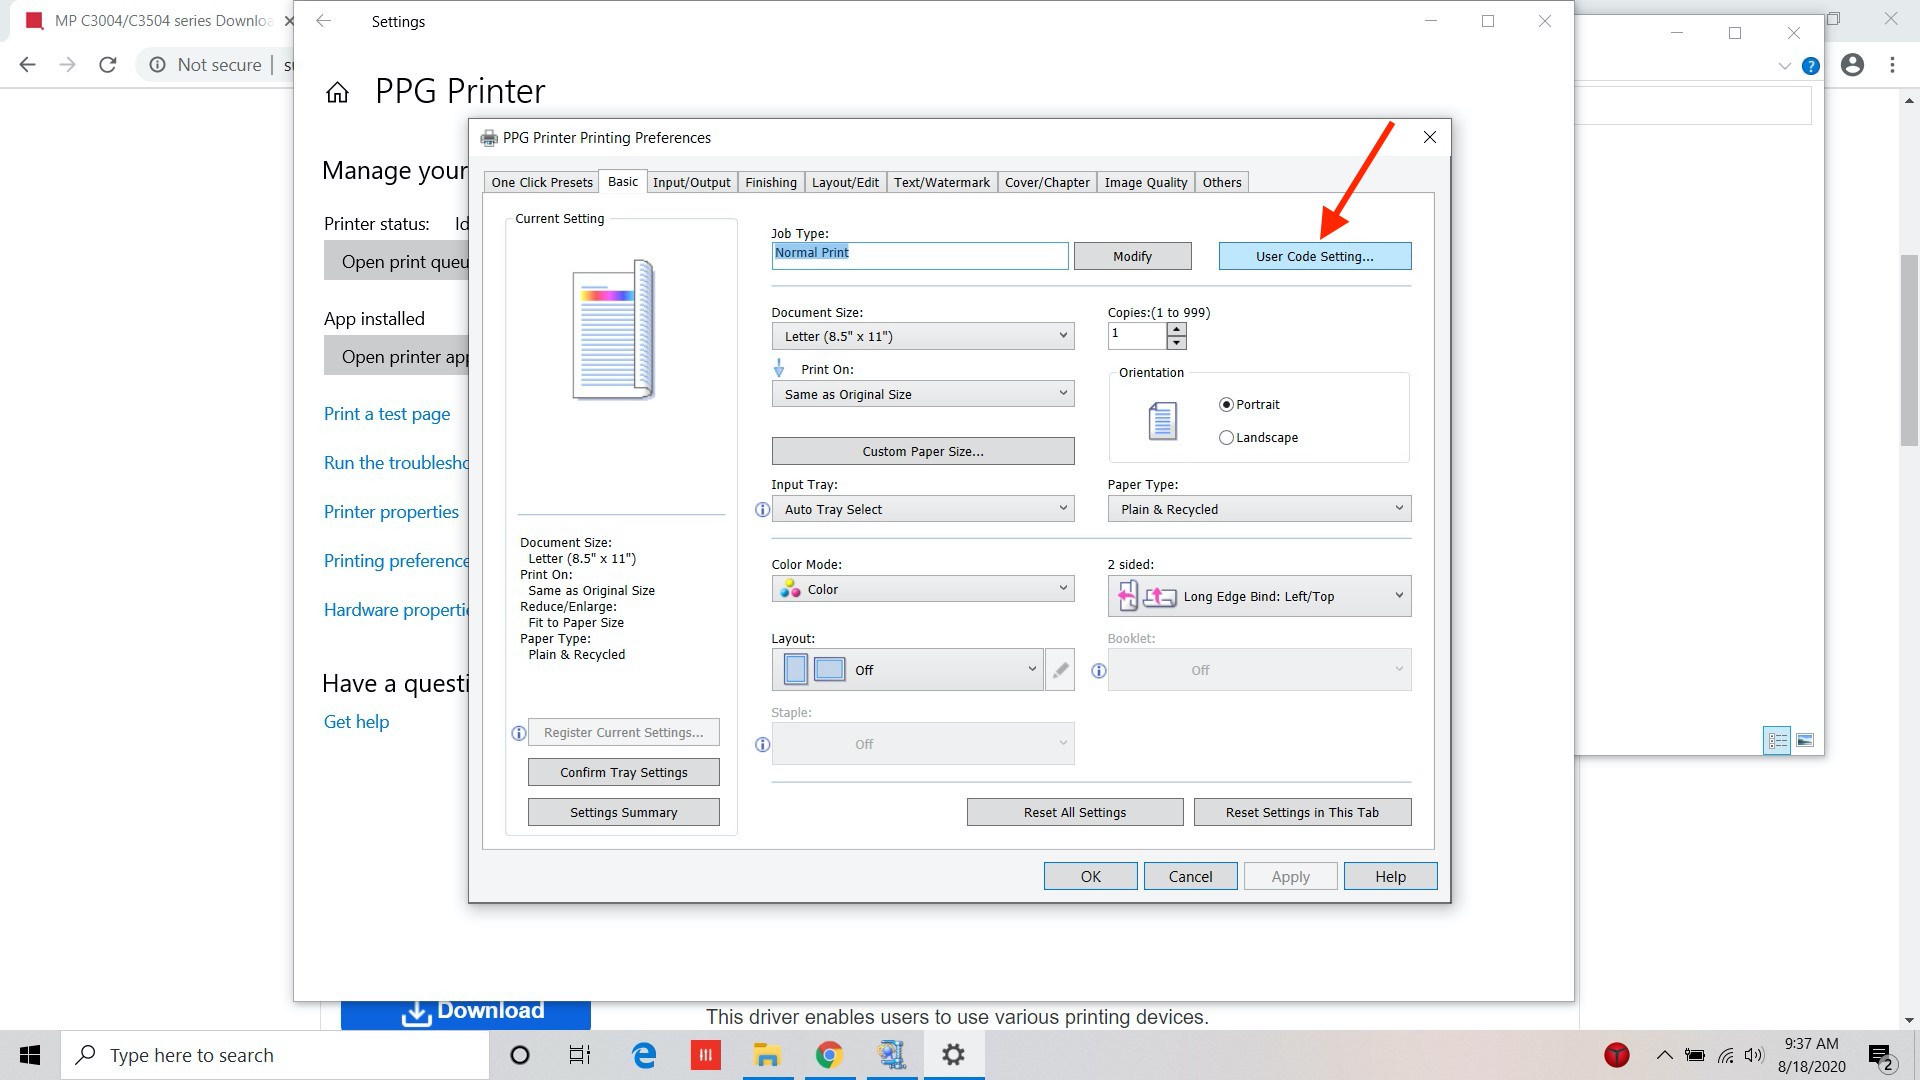Decrease copies with down arrow
The image size is (1920, 1080).
1176,343
